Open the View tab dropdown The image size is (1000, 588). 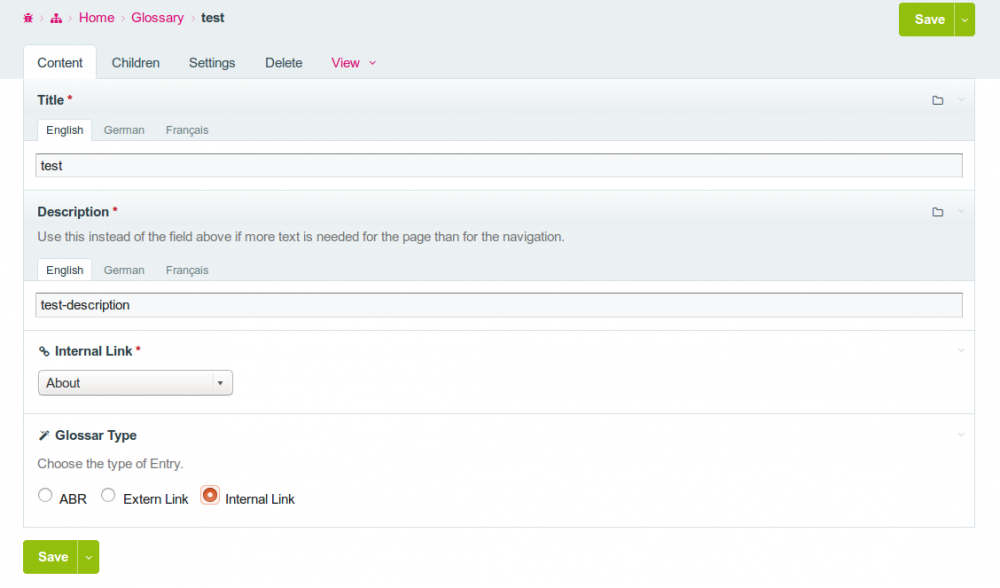(353, 63)
